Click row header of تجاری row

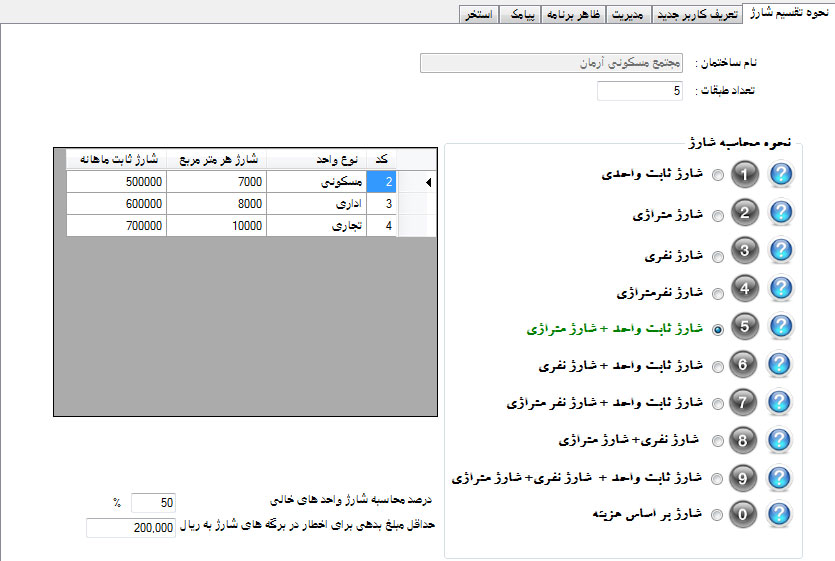click(418, 225)
